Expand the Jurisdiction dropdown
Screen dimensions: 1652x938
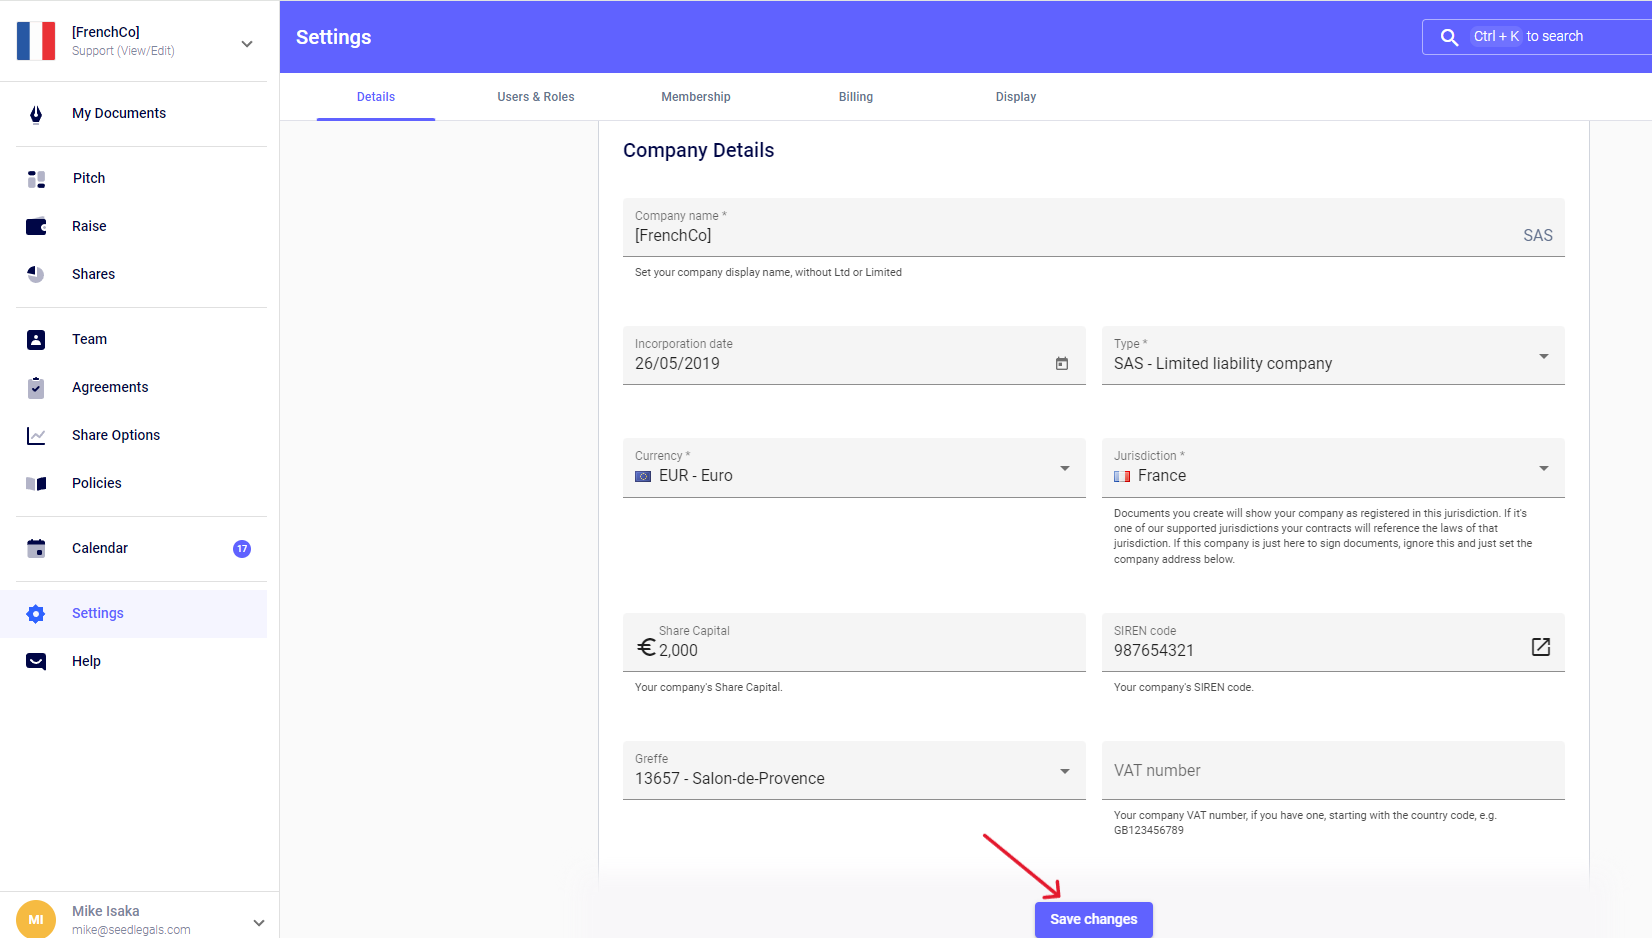click(x=1543, y=469)
